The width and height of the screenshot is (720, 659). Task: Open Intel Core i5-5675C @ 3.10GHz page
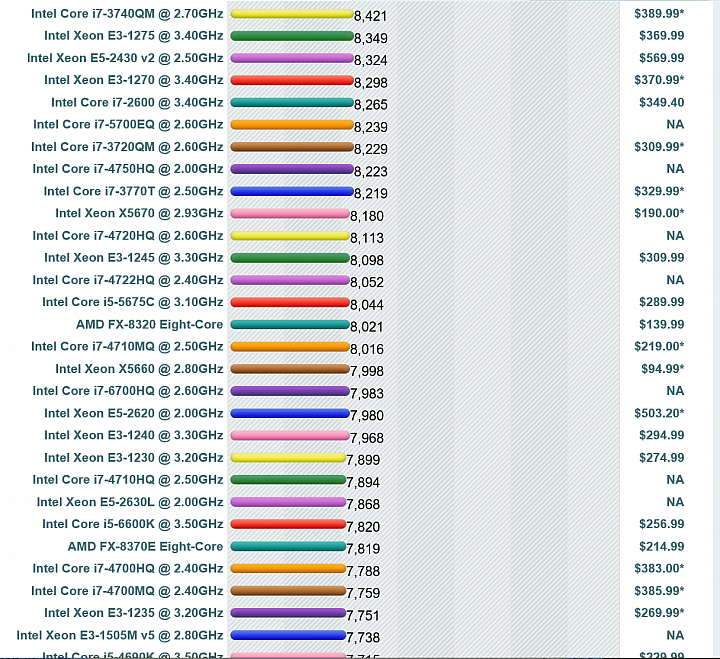[133, 302]
